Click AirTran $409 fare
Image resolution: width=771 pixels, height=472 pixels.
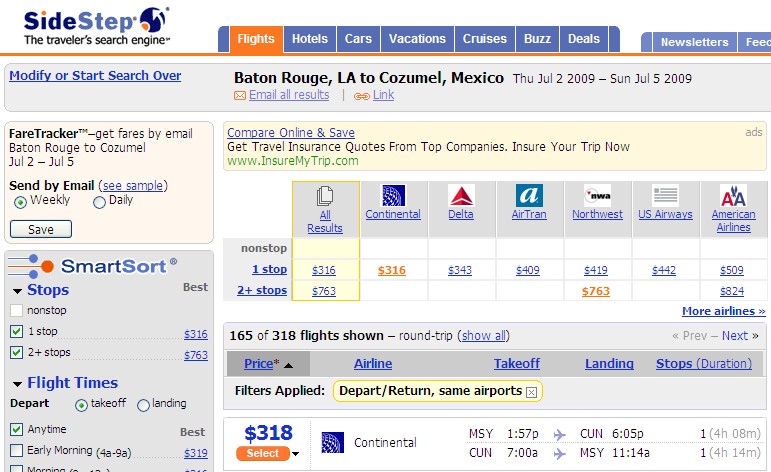(x=528, y=270)
